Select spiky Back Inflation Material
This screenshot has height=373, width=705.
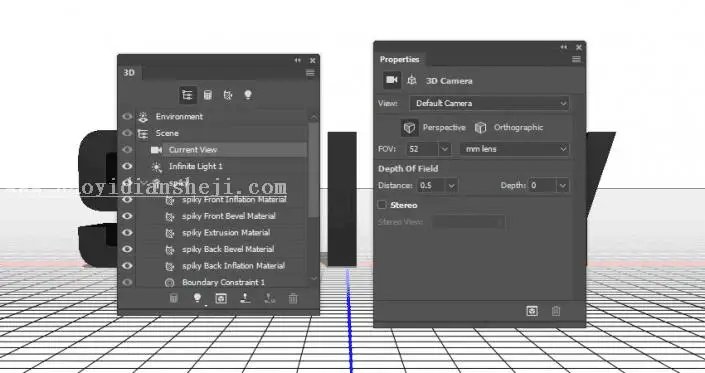coord(222,266)
